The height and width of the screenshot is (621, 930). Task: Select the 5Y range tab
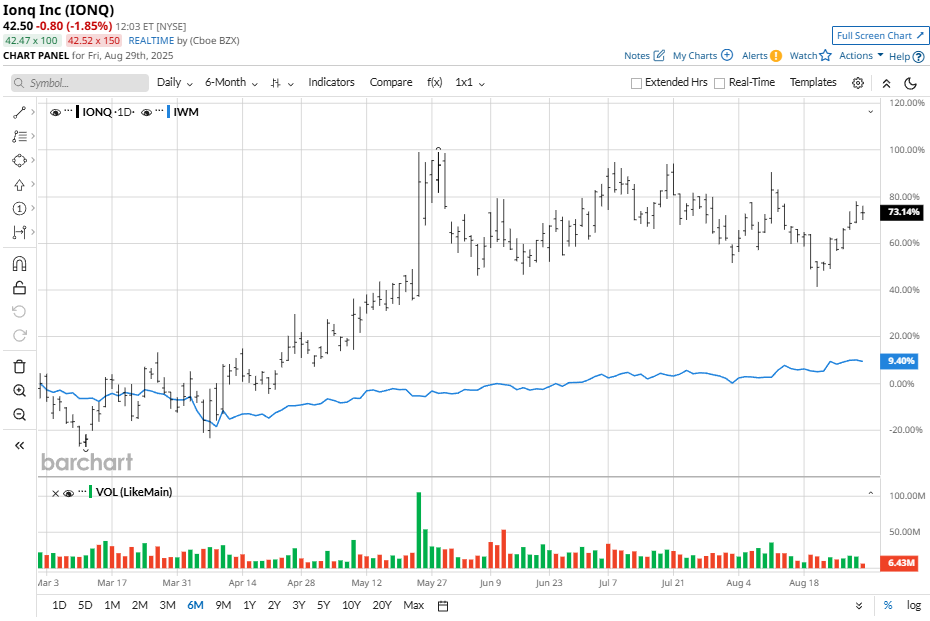click(323, 606)
